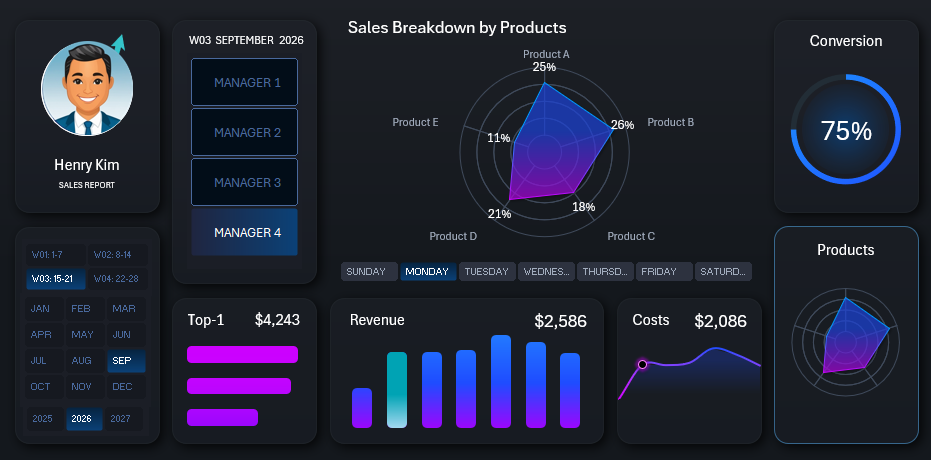
Task: Switch to year 2027
Action: [x=121, y=419]
